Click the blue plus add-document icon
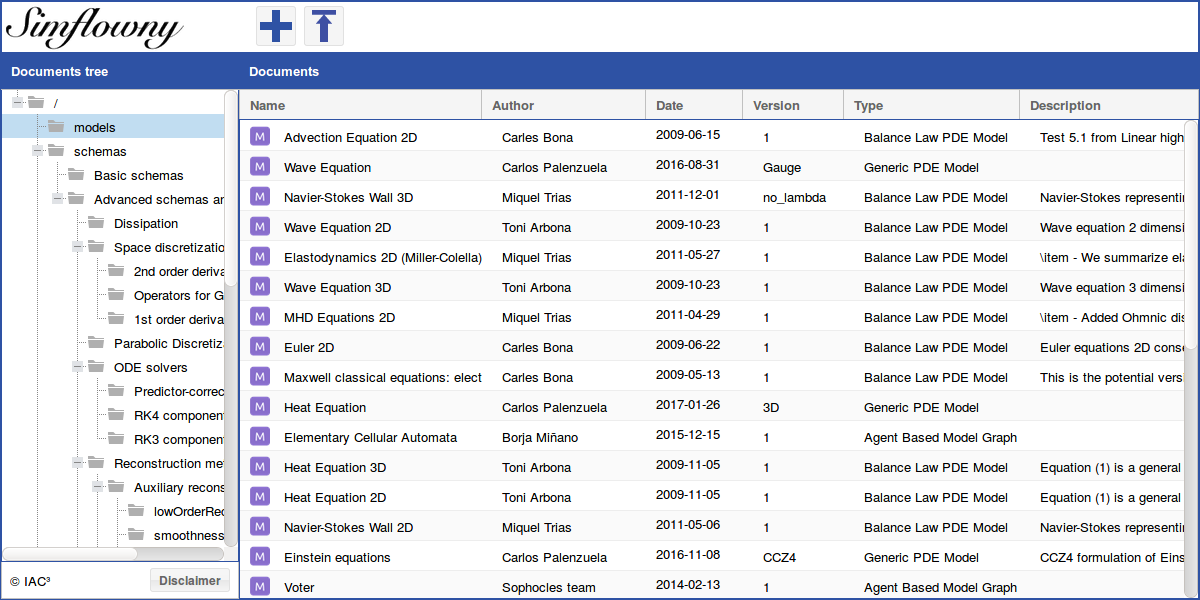Image resolution: width=1200 pixels, height=600 pixels. 275,26
